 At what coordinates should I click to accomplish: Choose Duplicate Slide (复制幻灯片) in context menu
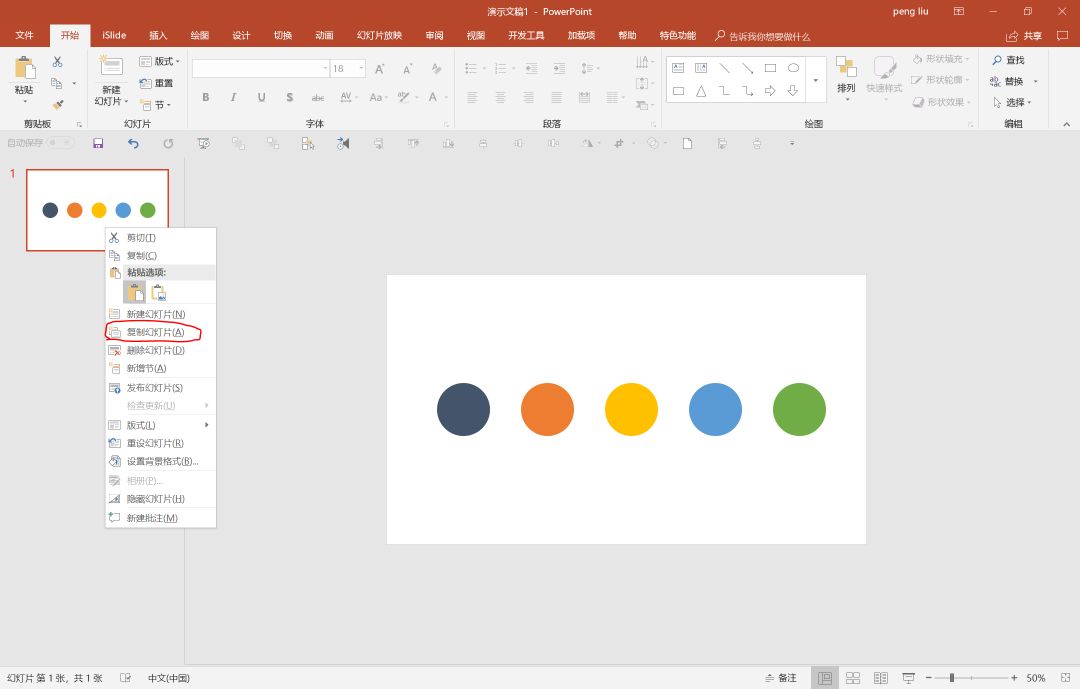(x=154, y=332)
